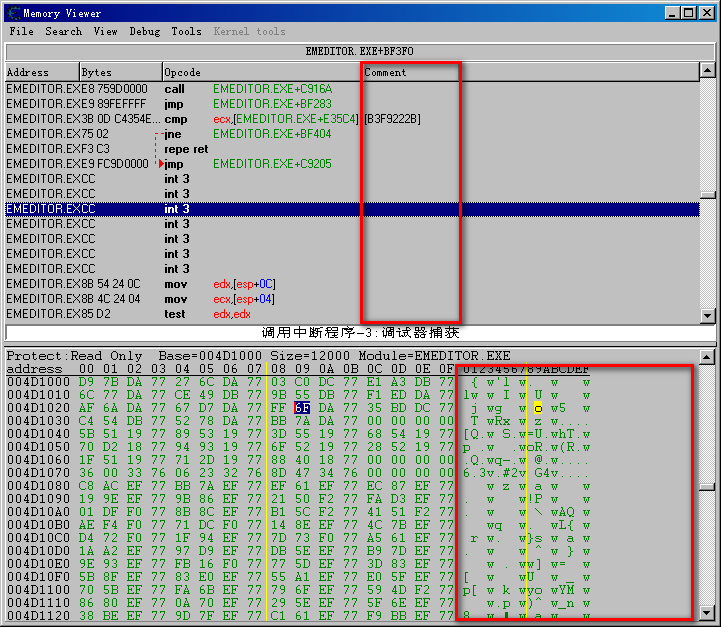Click hex dump scroll up arrow
The height and width of the screenshot is (627, 721).
click(707, 357)
